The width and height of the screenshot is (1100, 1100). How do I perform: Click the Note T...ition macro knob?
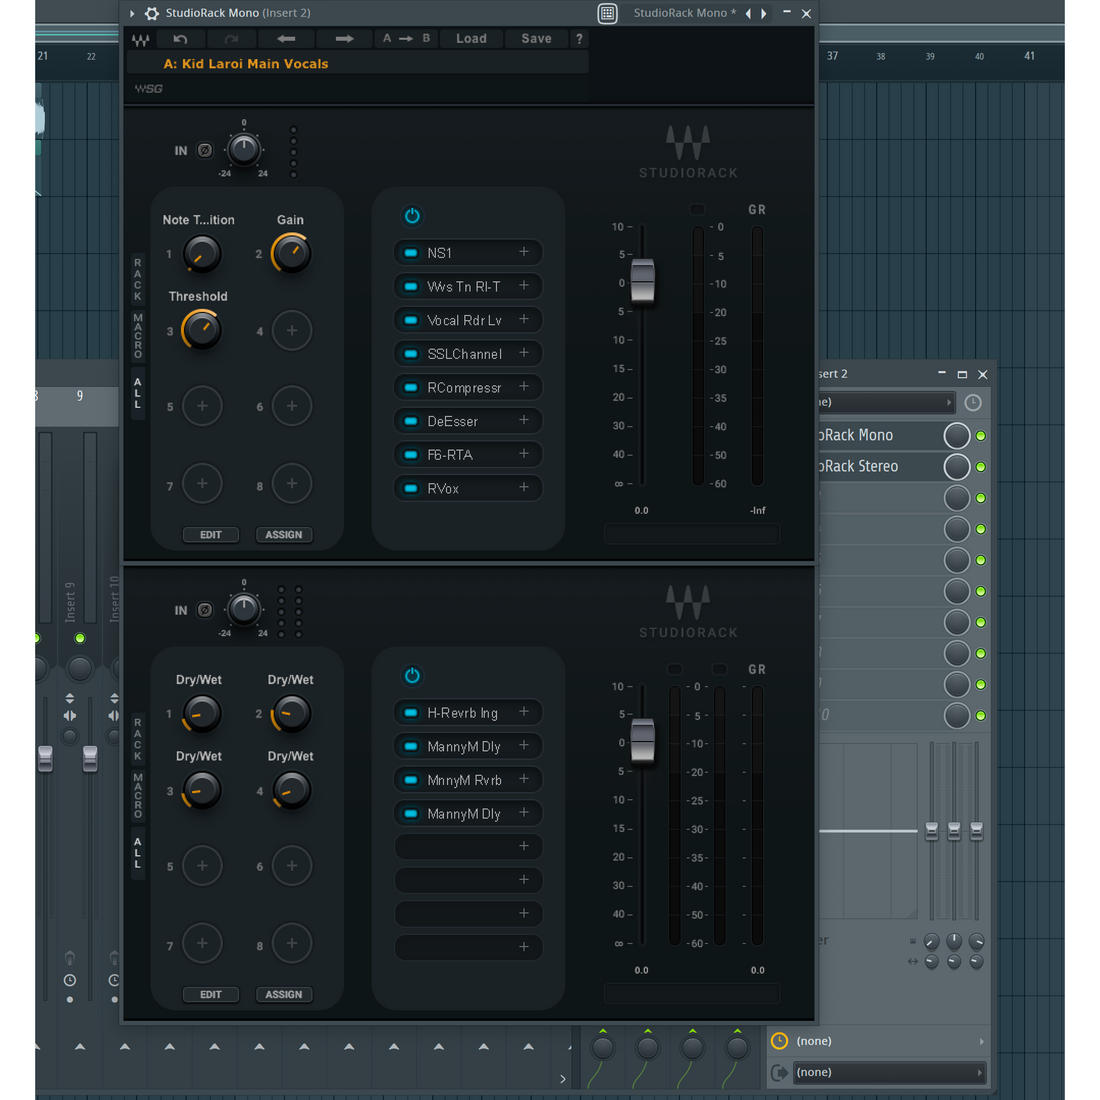point(202,253)
